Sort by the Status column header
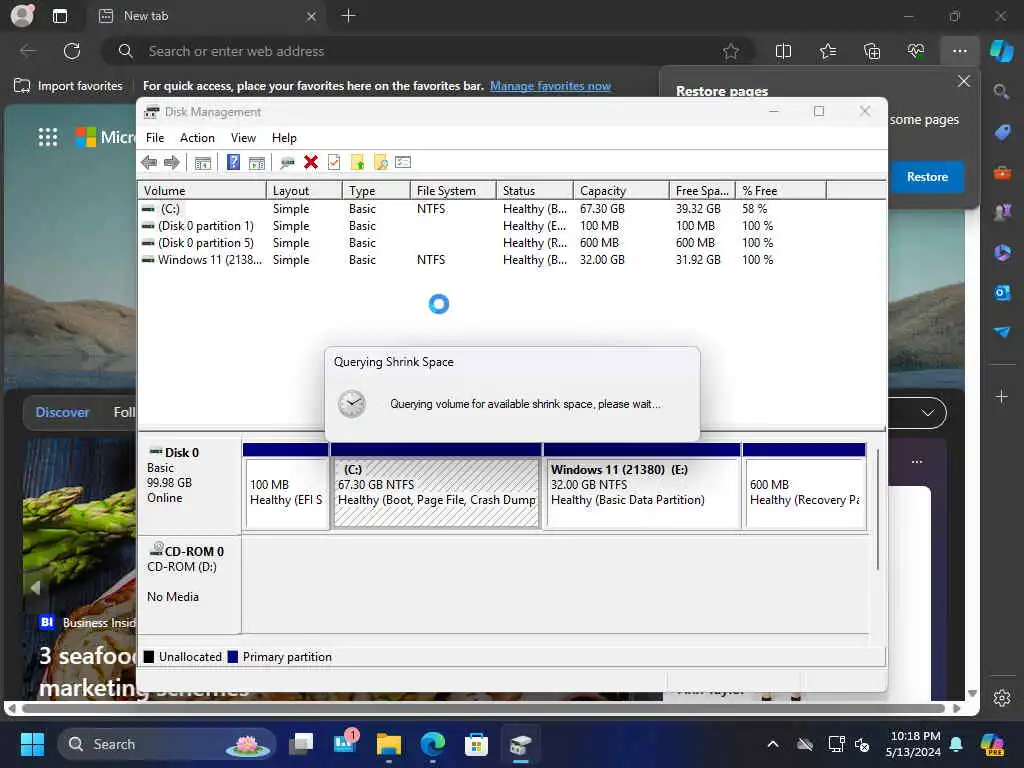This screenshot has height=768, width=1024. [534, 191]
